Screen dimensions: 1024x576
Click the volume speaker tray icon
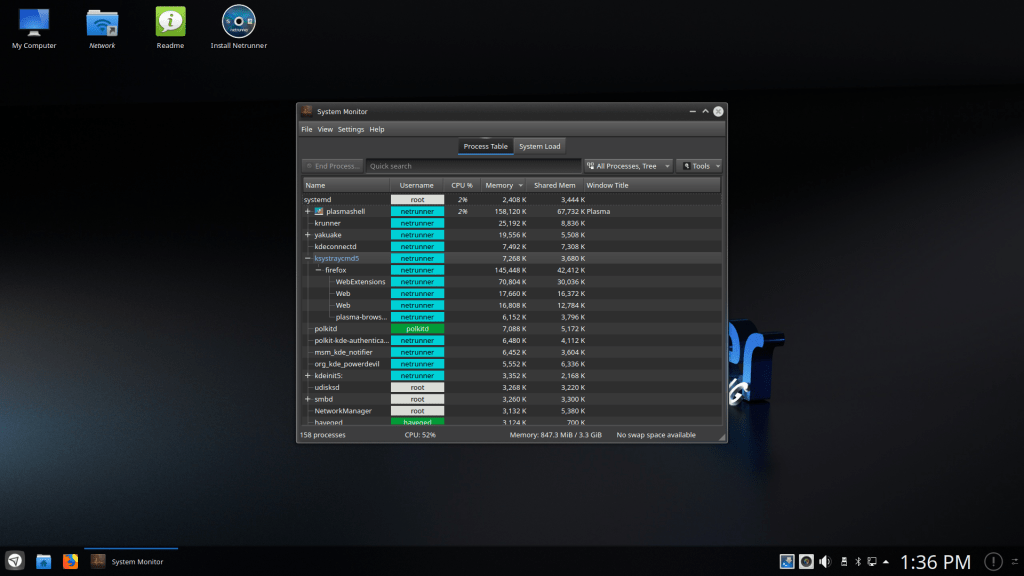(x=825, y=562)
